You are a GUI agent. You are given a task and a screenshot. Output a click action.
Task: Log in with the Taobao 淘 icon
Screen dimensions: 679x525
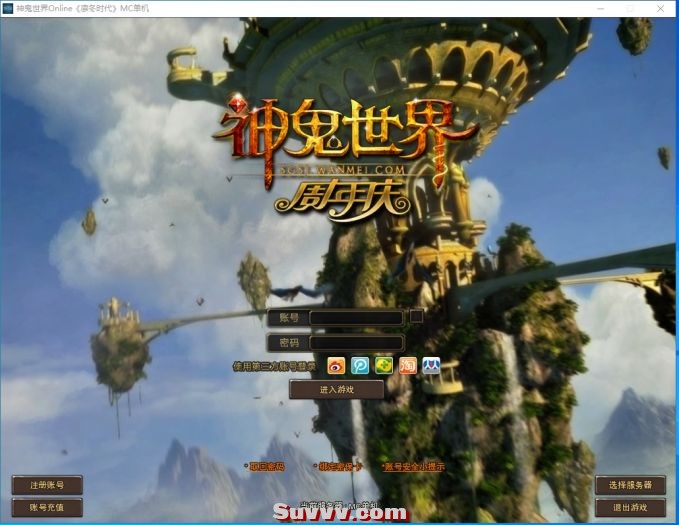click(407, 366)
